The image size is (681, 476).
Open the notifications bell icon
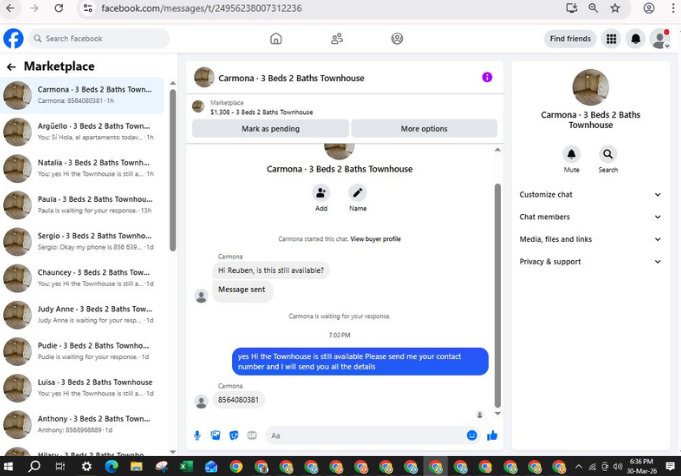635,39
